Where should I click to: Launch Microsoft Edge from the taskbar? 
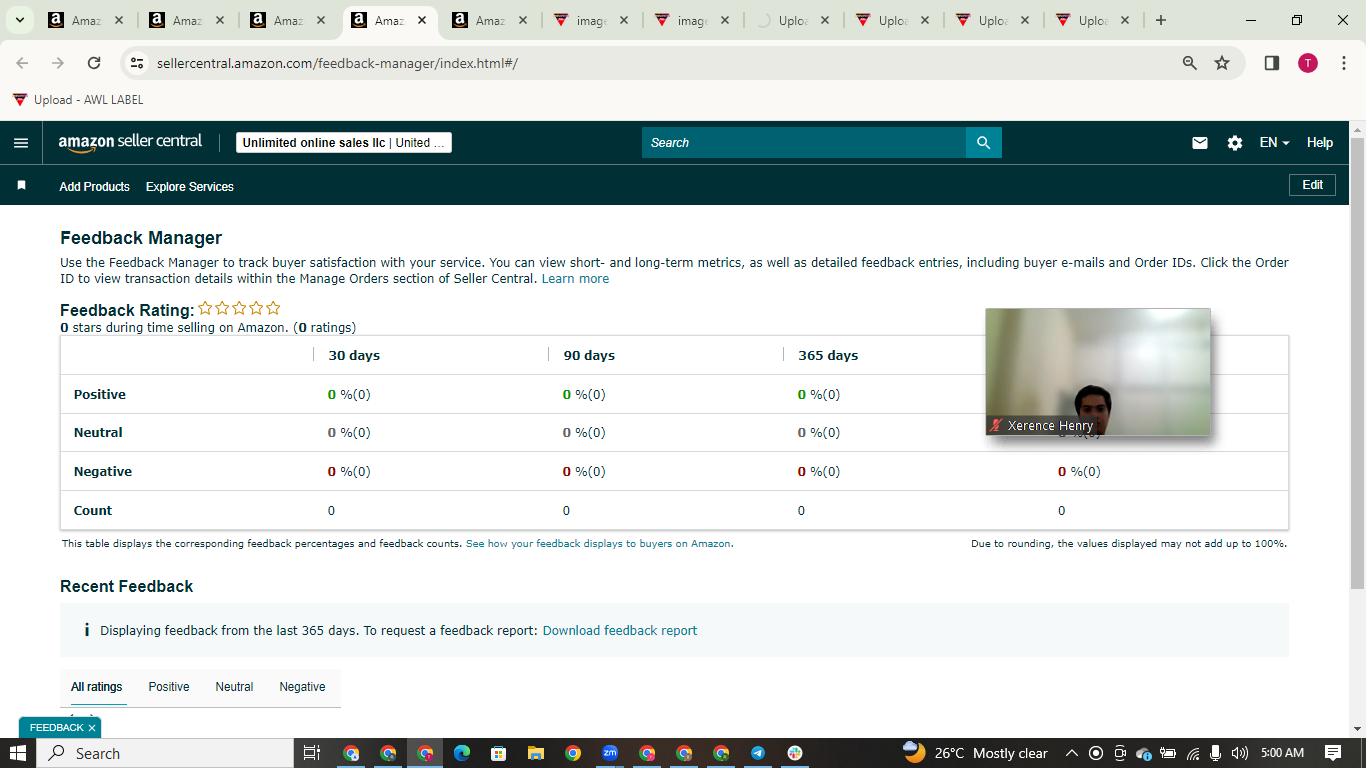[461, 753]
